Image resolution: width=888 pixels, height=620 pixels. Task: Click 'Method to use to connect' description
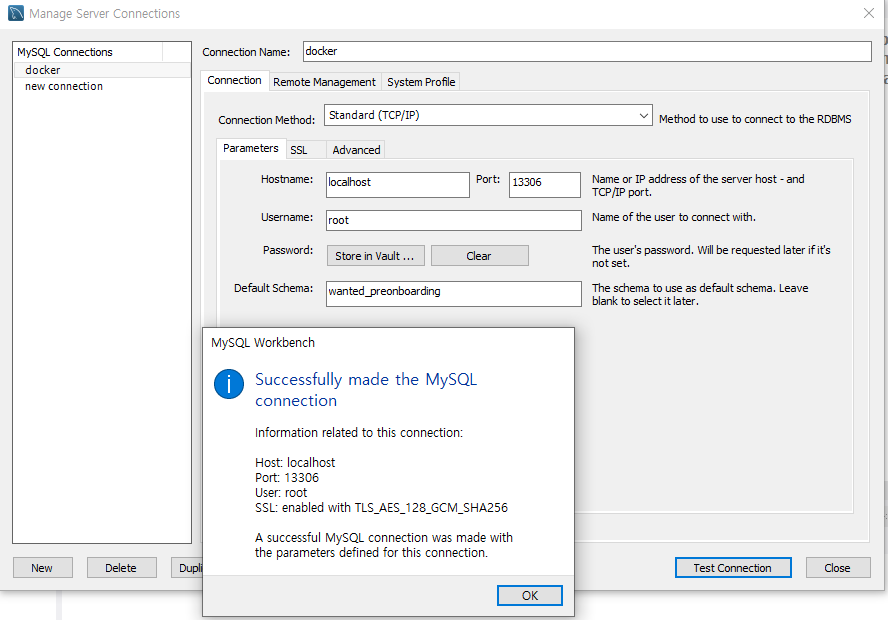coord(755,119)
